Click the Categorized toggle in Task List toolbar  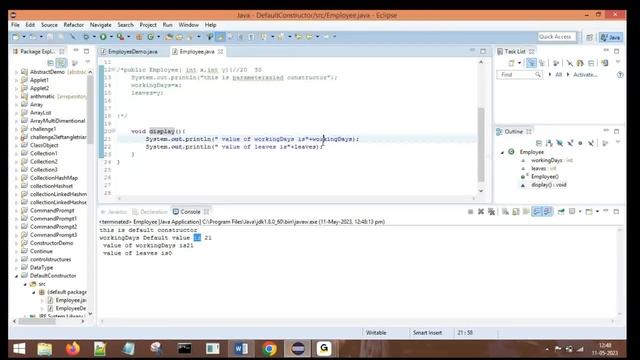[x=531, y=63]
